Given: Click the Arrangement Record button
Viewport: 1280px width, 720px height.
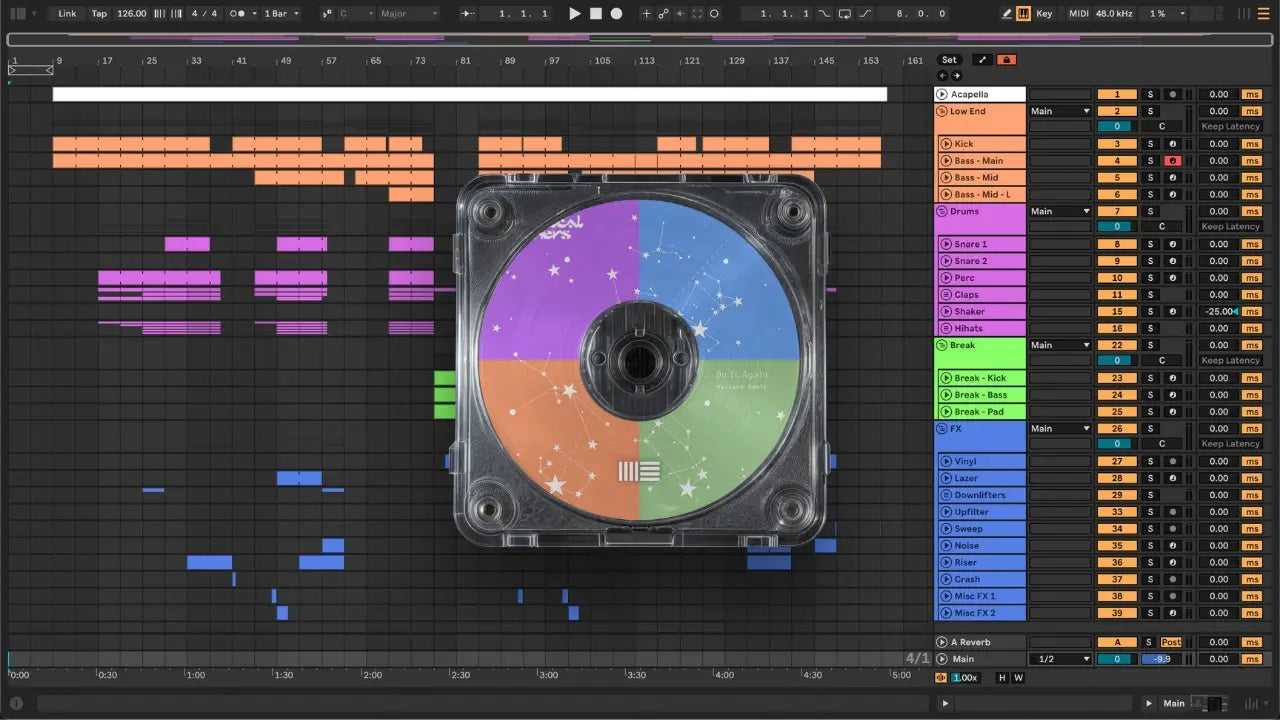Looking at the screenshot, I should 616,14.
